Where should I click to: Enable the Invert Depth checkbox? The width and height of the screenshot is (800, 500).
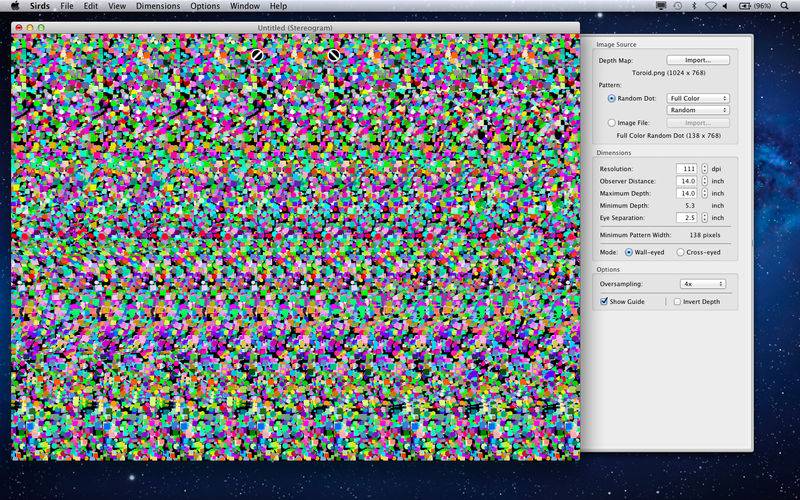click(x=677, y=301)
